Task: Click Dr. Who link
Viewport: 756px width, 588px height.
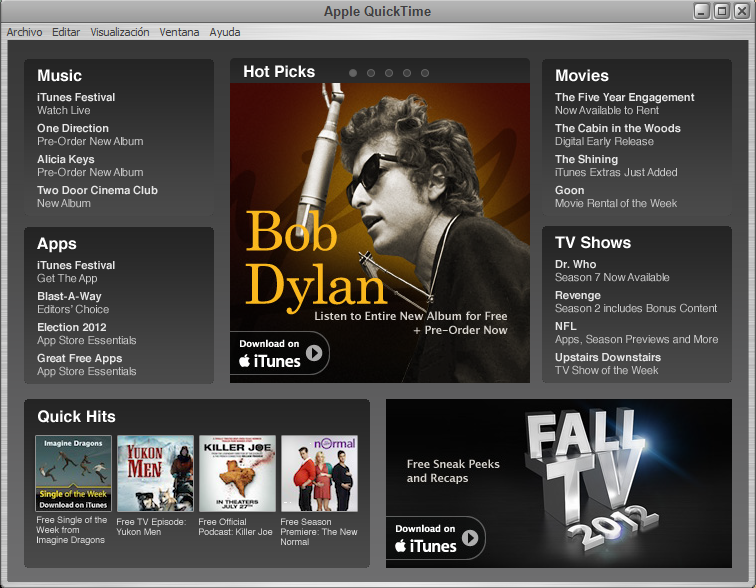Action: [575, 264]
